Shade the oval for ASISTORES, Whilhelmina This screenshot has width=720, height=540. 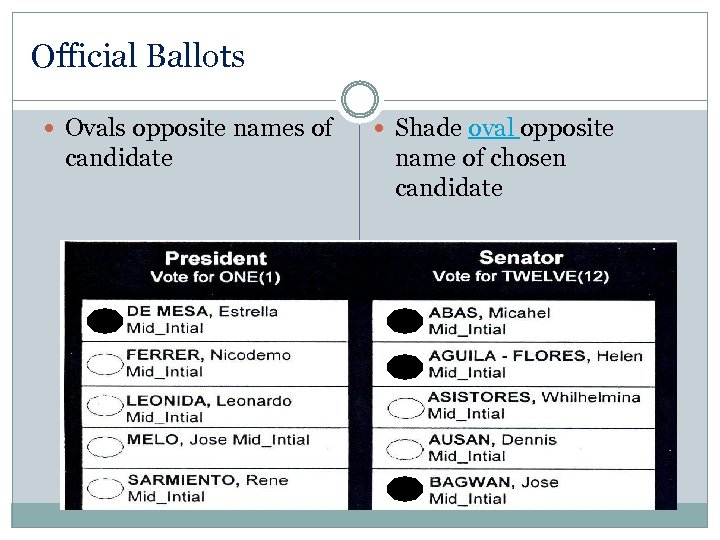click(405, 406)
